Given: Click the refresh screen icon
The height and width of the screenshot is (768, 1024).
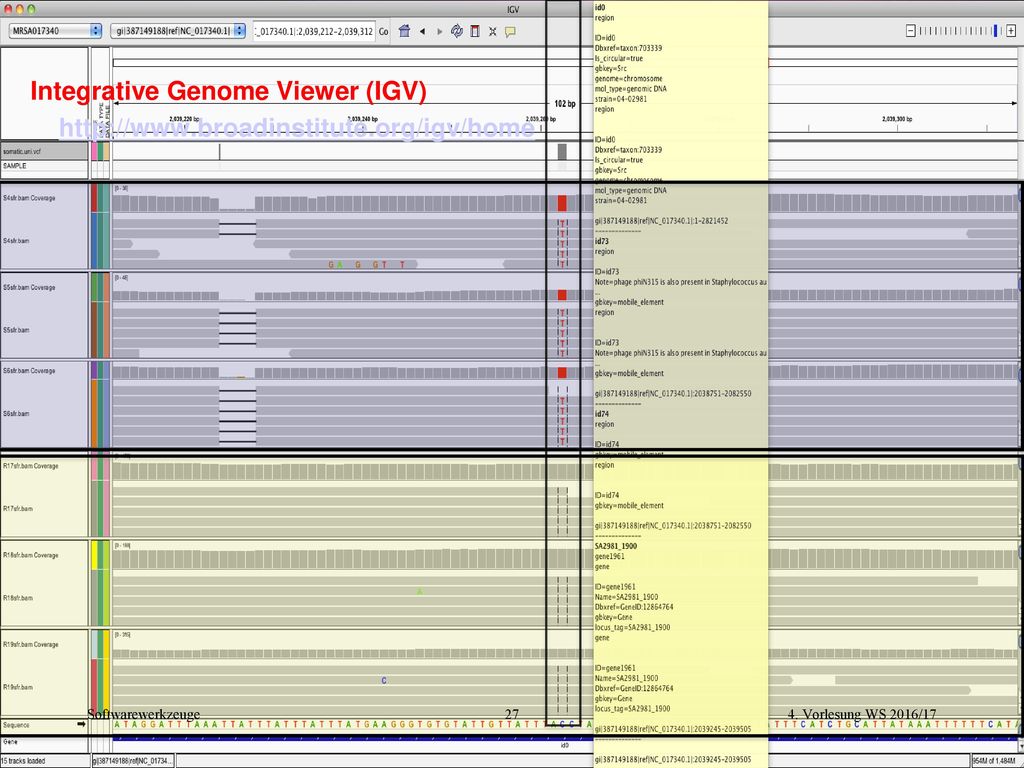Looking at the screenshot, I should pyautogui.click(x=456, y=31).
